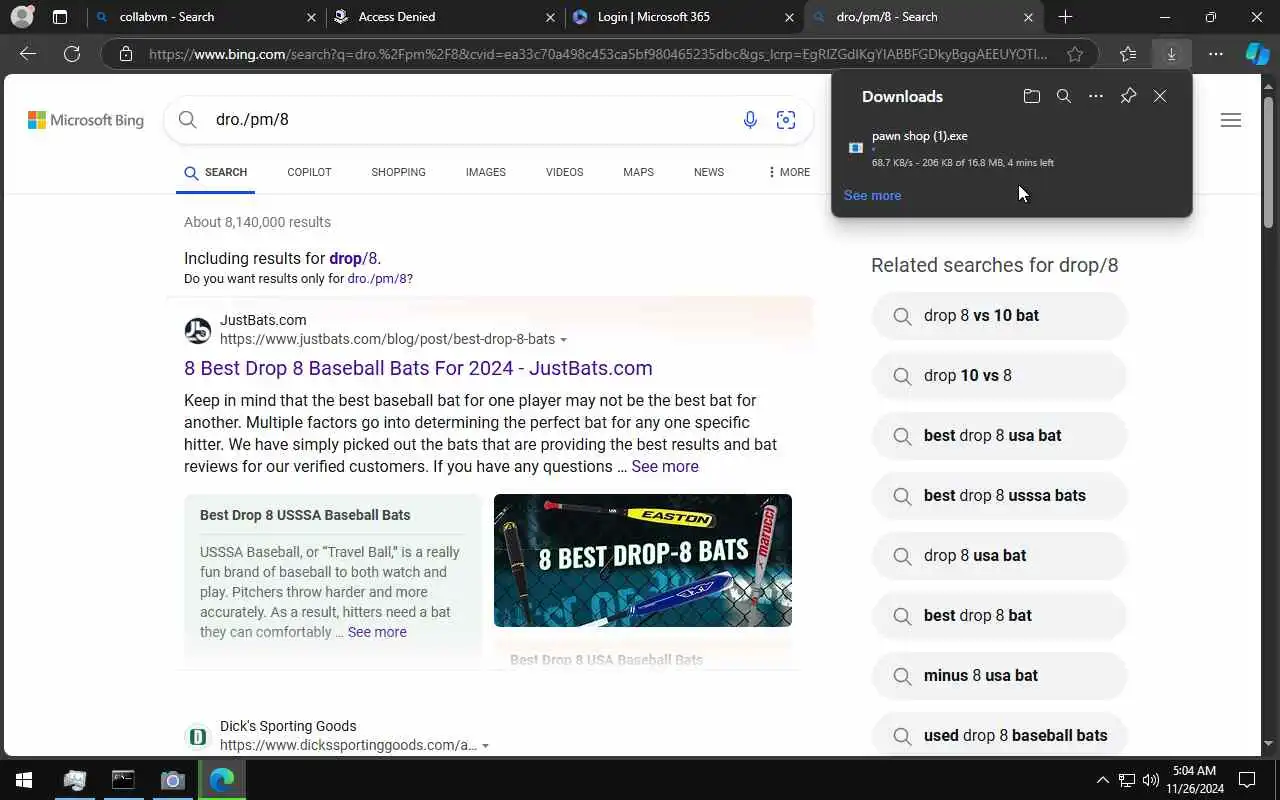Image resolution: width=1280 pixels, height=800 pixels.
Task: Switch to Login | Microsoft 365 tab
Action: [684, 17]
